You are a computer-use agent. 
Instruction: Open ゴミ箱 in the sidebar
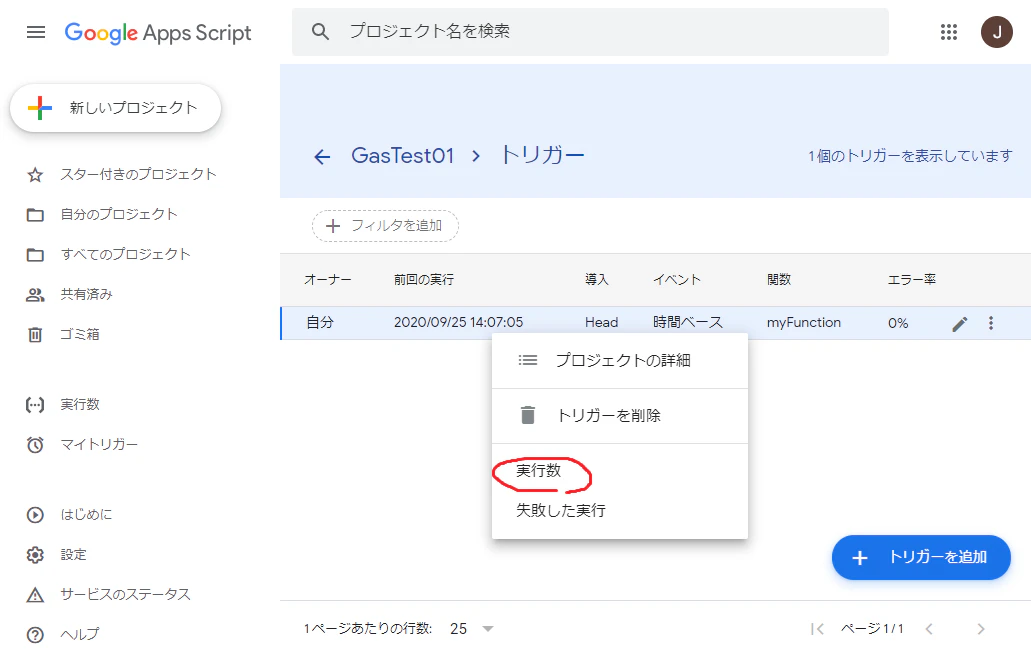pyautogui.click(x=80, y=334)
